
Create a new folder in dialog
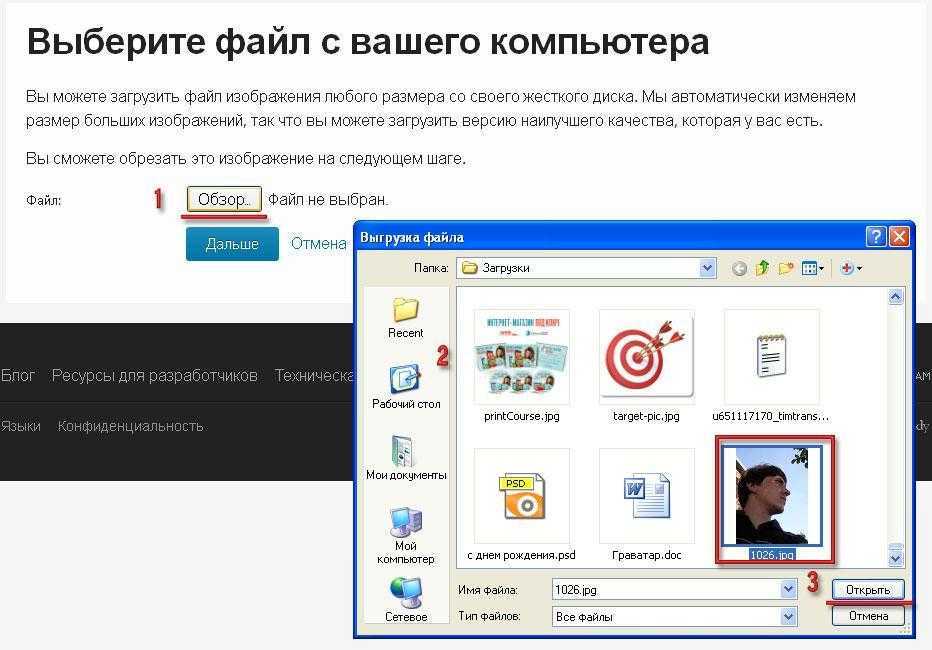[786, 268]
